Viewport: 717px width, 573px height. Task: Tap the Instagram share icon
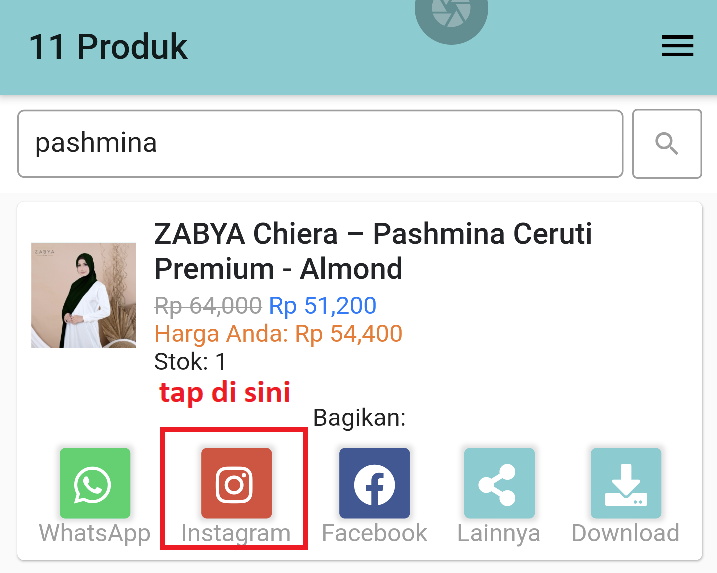click(236, 483)
